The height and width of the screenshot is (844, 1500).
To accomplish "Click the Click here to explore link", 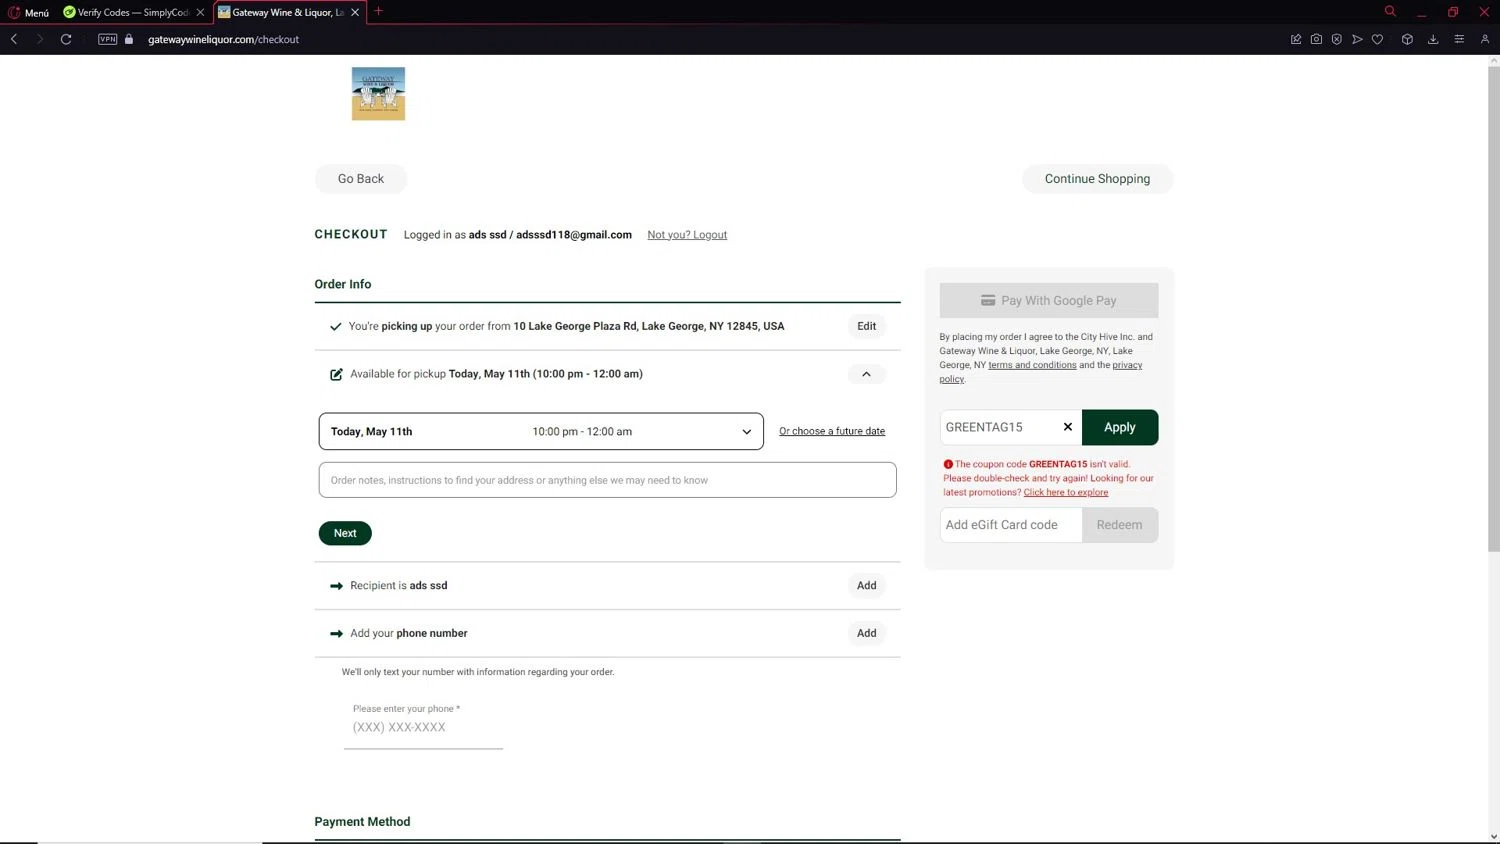I will [x=1066, y=492].
